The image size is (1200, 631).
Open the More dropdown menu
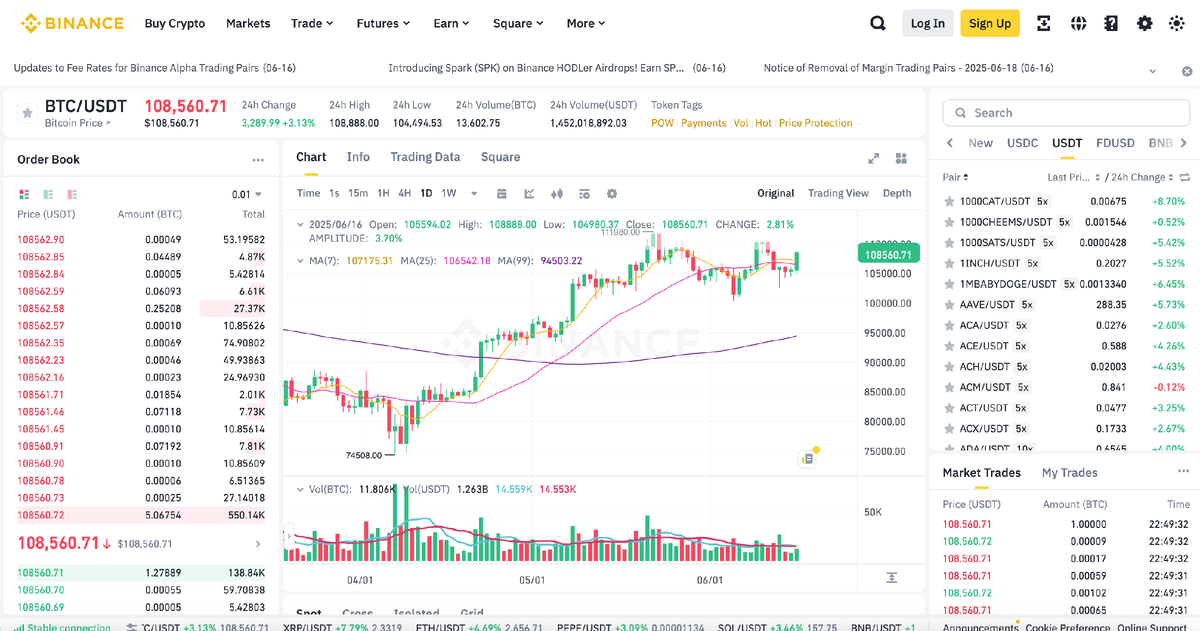(587, 23)
